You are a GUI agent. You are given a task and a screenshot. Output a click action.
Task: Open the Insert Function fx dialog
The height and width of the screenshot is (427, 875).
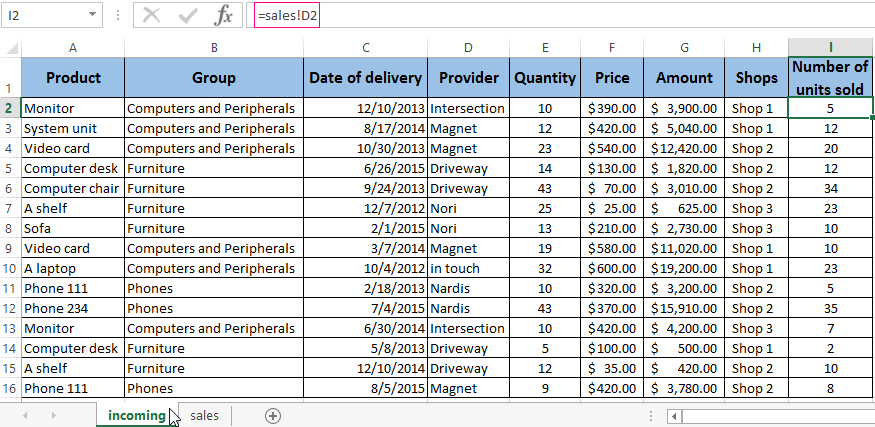tap(224, 15)
